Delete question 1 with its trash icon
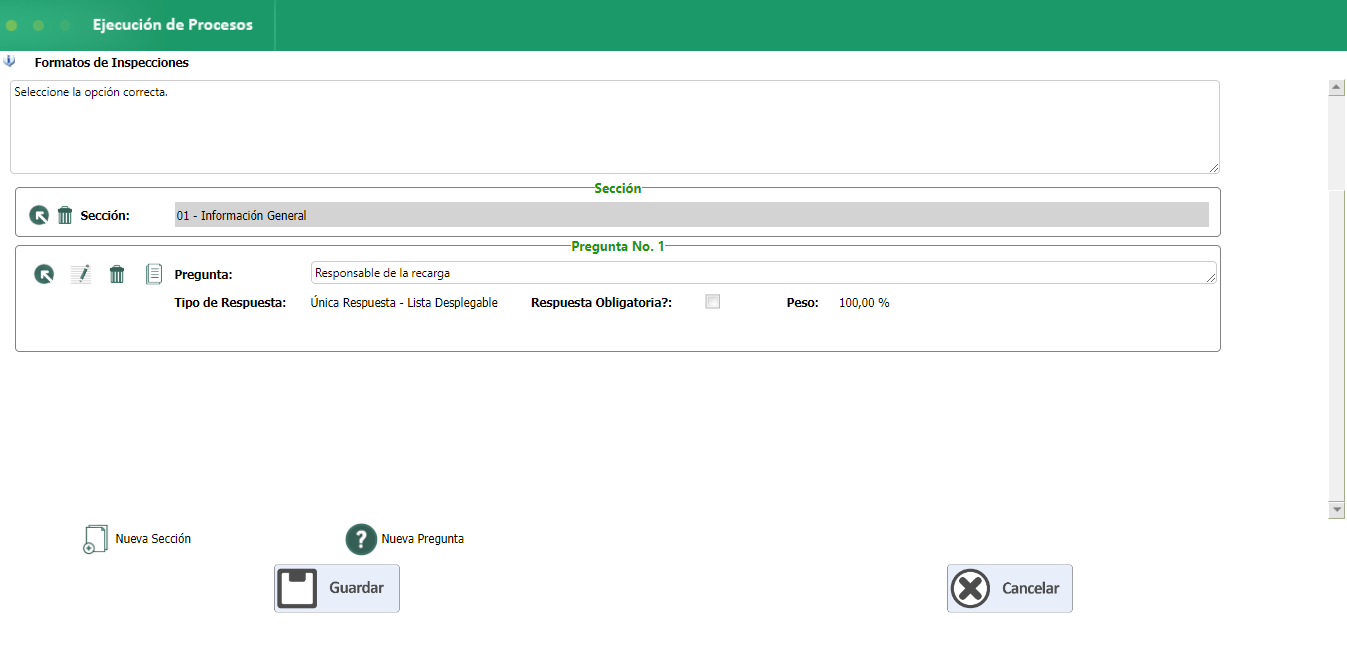Image resolution: width=1347 pixels, height=660 pixels. (117, 274)
